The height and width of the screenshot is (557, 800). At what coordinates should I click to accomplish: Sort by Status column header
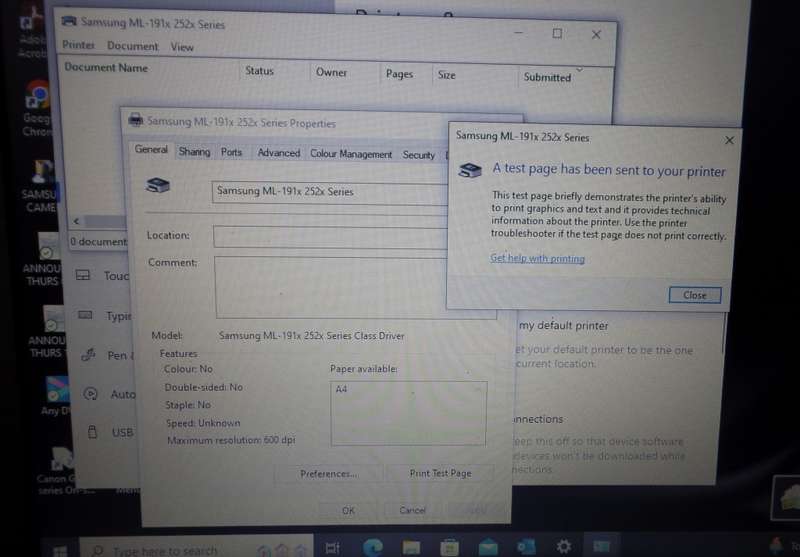click(x=259, y=71)
